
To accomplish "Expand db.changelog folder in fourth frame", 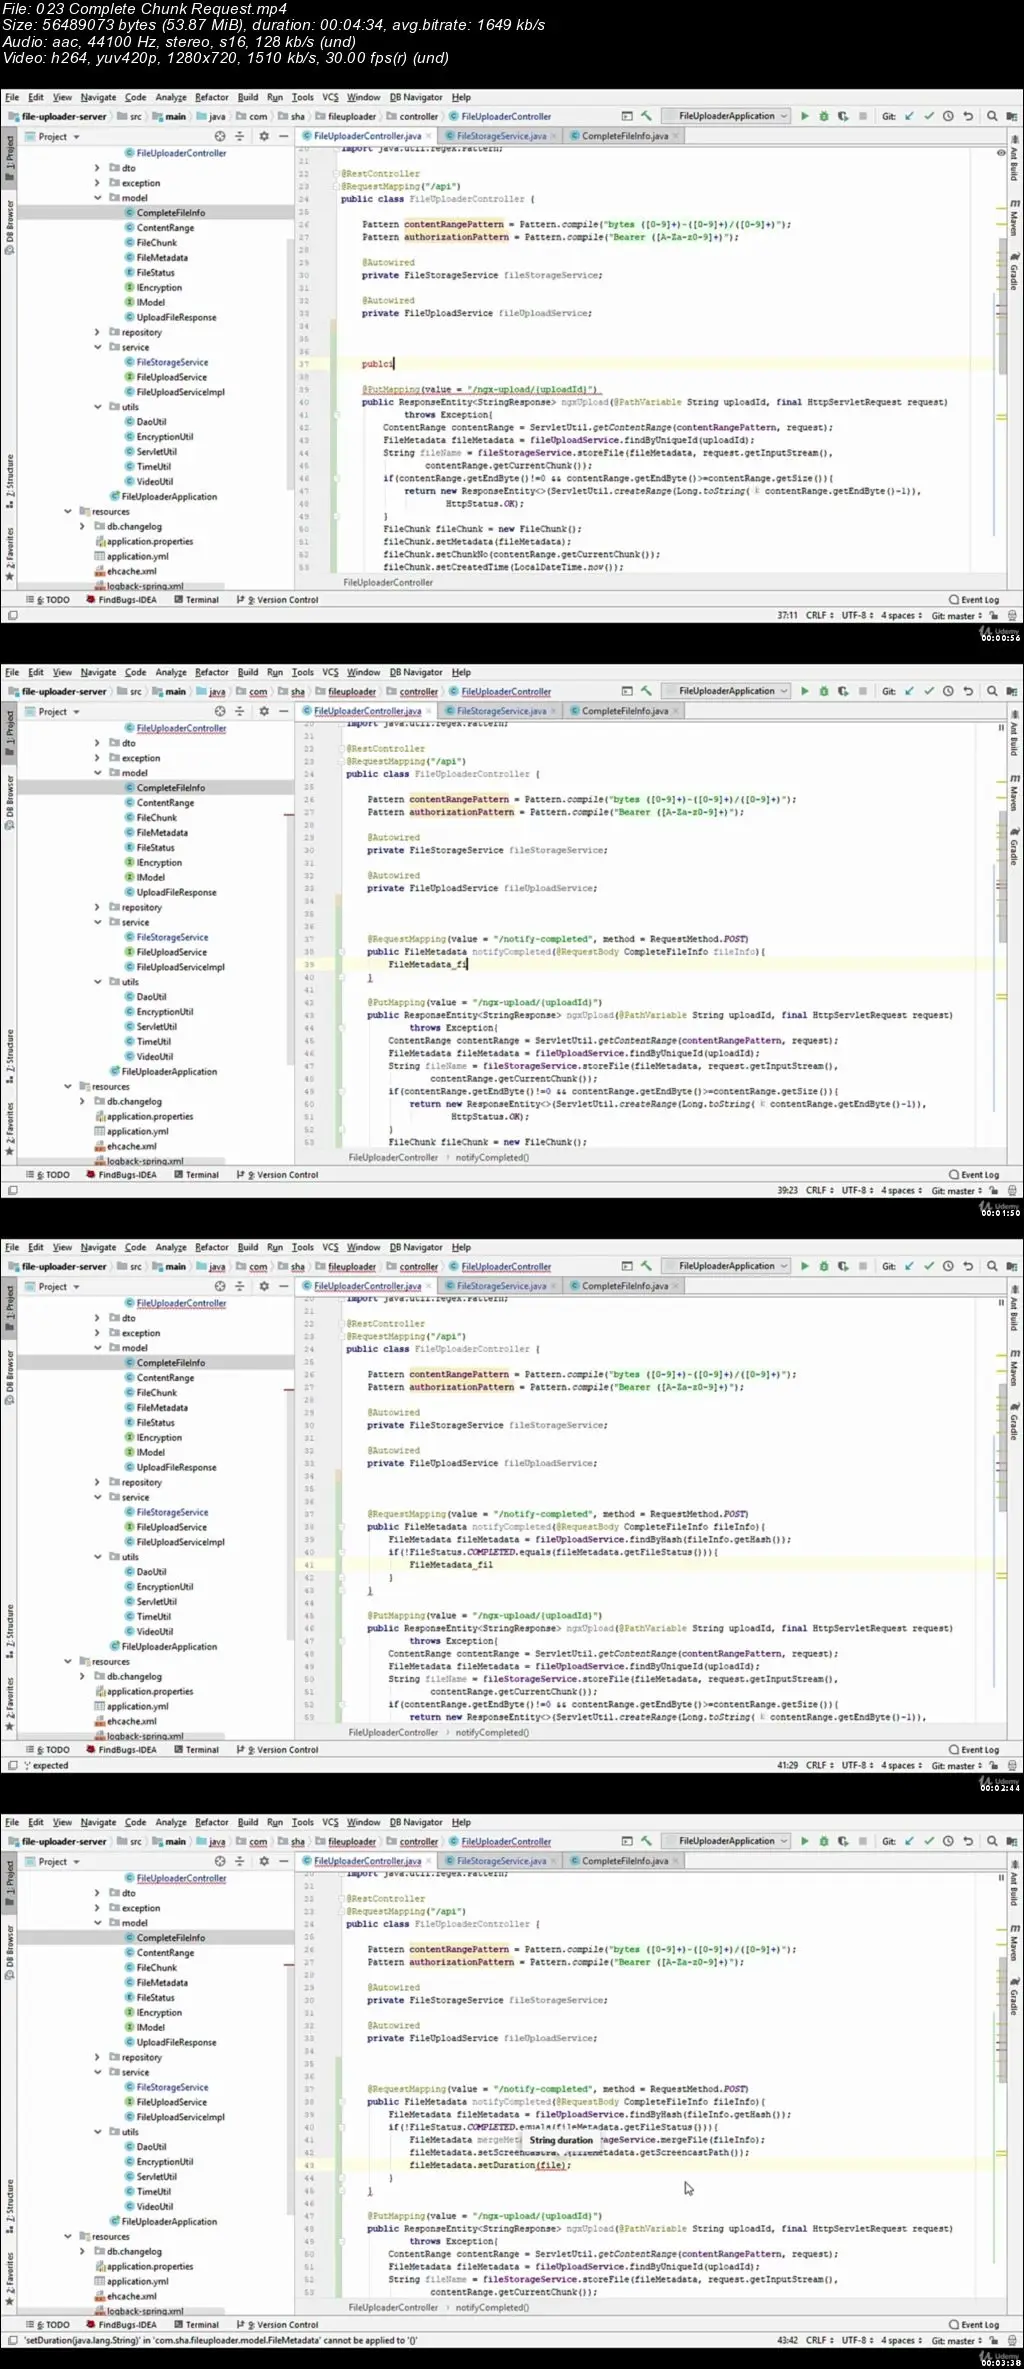I will click(x=82, y=2251).
